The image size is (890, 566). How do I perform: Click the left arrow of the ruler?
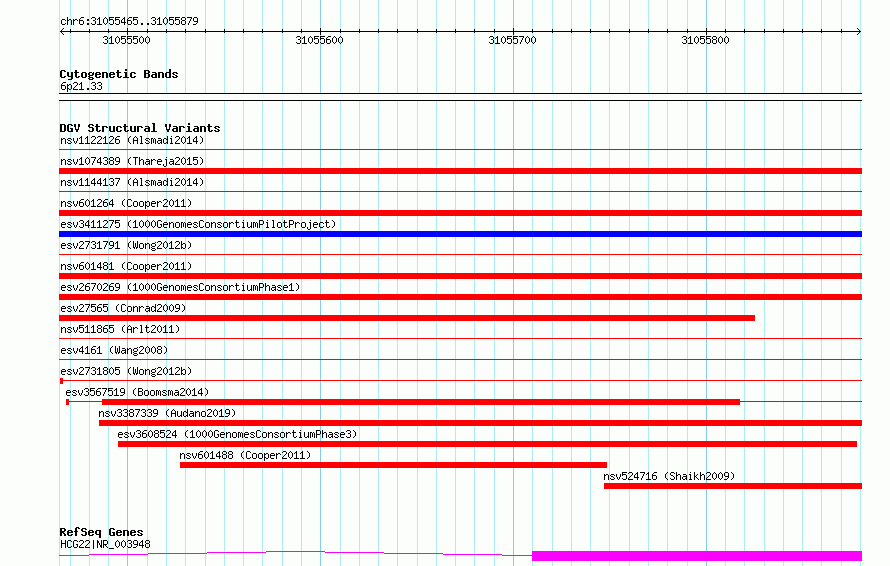62,32
